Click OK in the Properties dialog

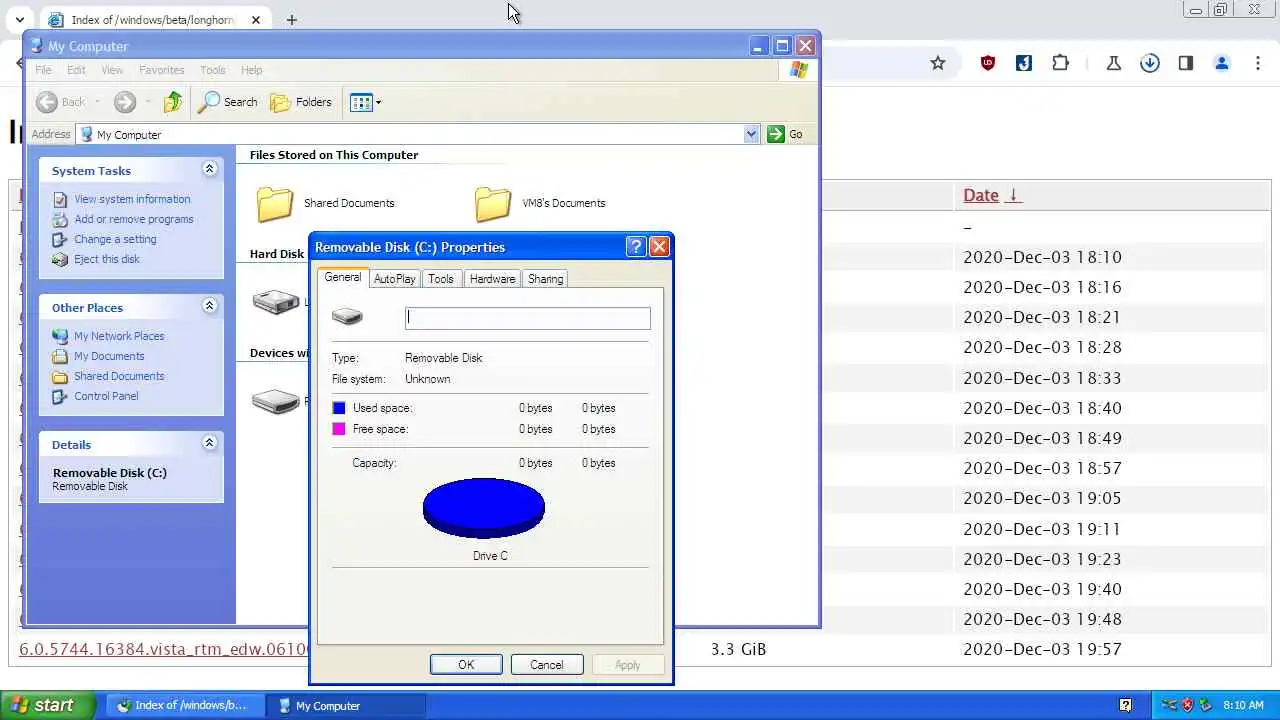pos(466,665)
